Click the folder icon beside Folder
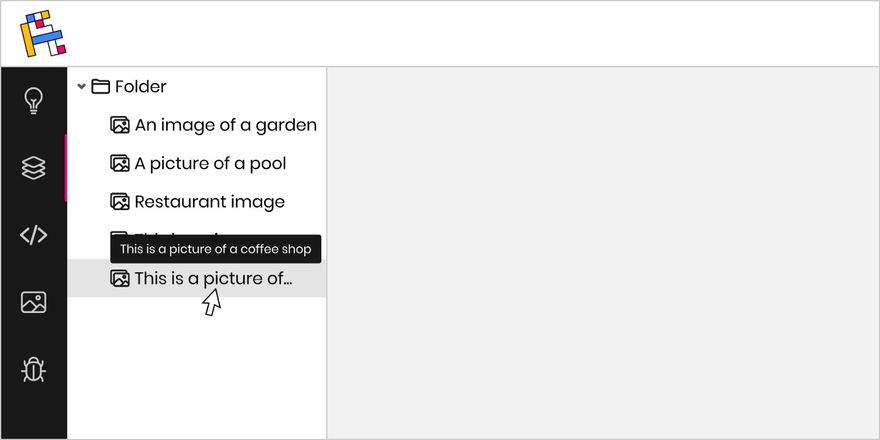880x440 pixels. pos(100,87)
